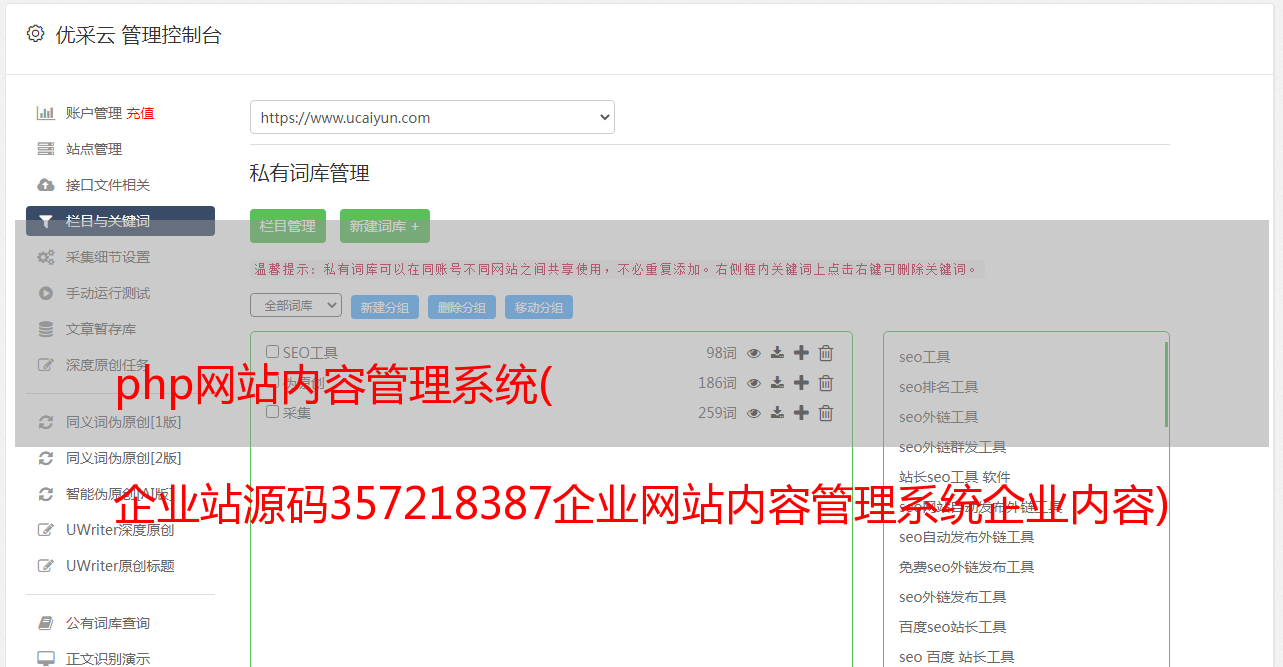
Task: Select 采集细节设置 in the sidebar
Action: click(108, 257)
